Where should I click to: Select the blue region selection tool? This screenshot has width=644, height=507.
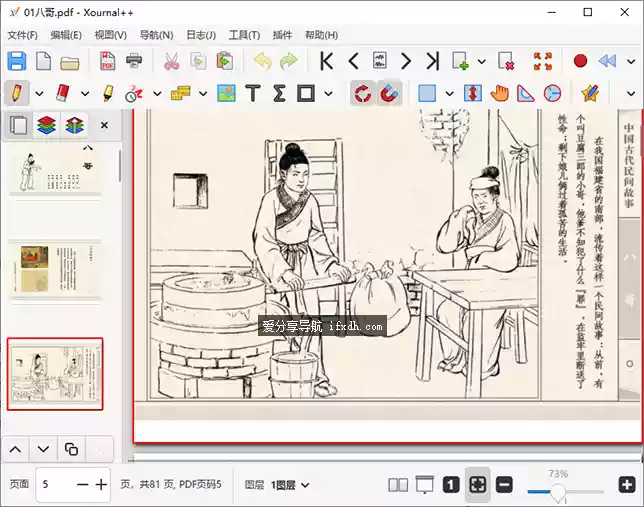tap(427, 93)
